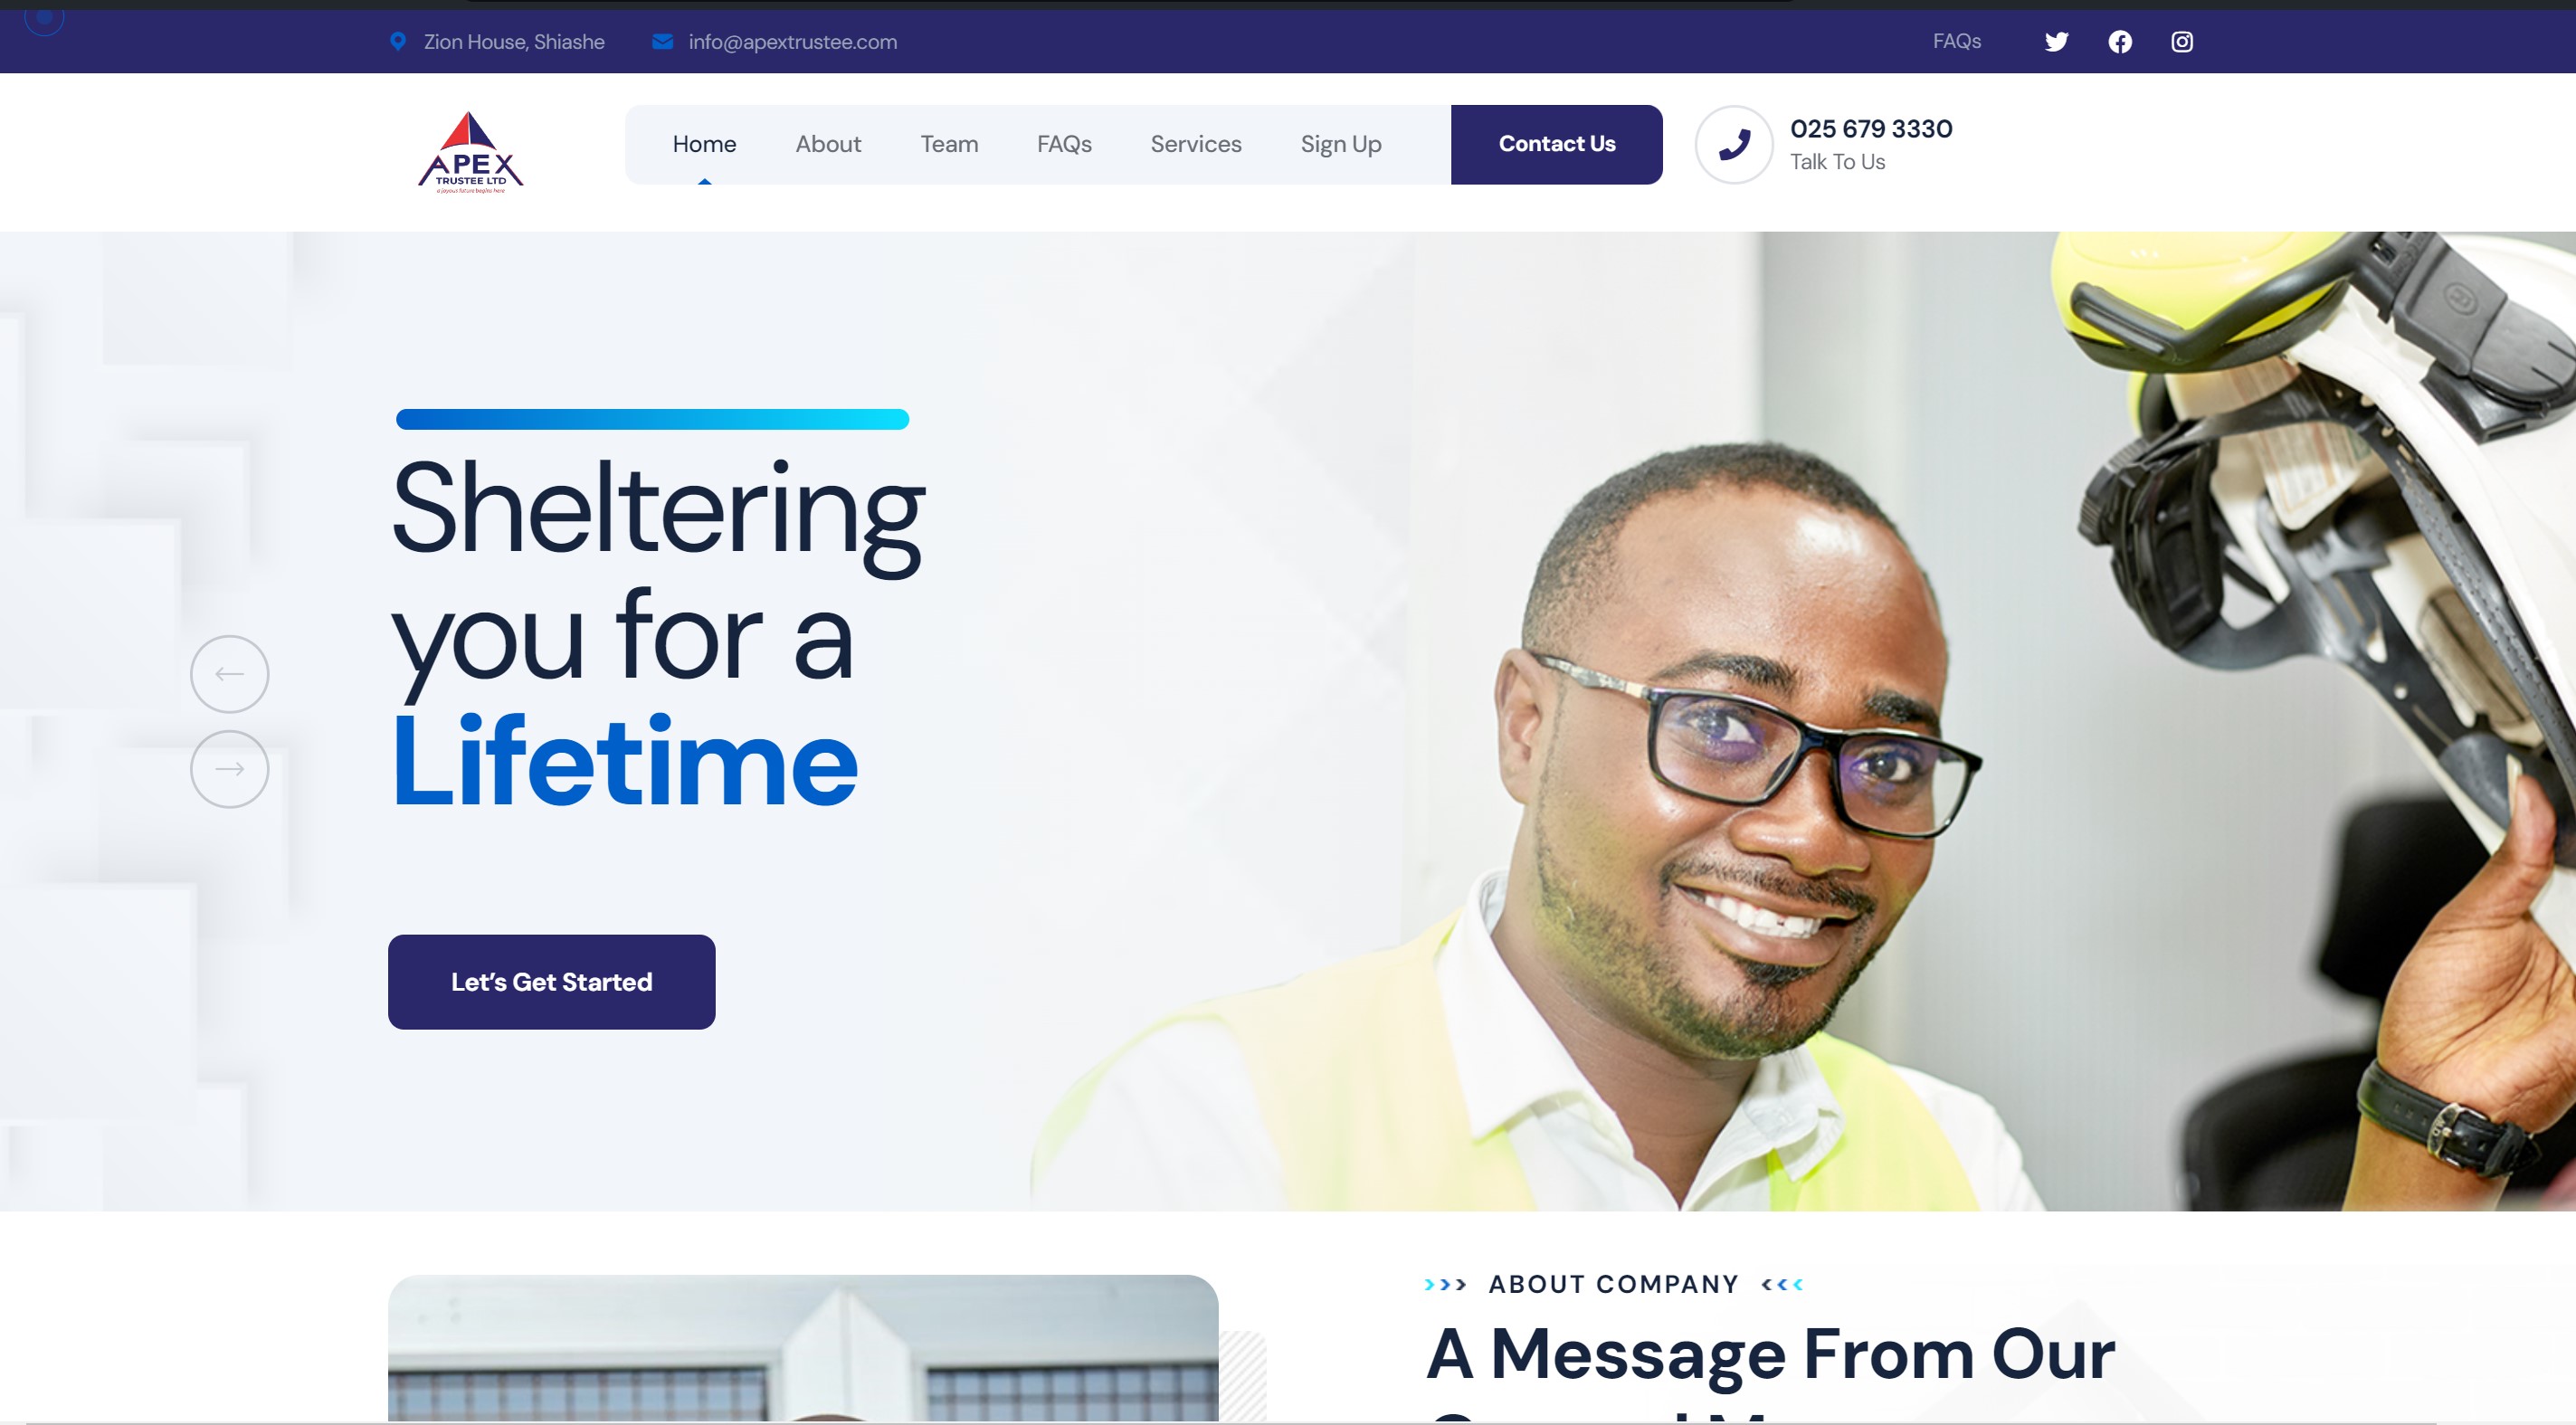Open the Services menu item
The width and height of the screenshot is (2576, 1425).
[x=1196, y=144]
